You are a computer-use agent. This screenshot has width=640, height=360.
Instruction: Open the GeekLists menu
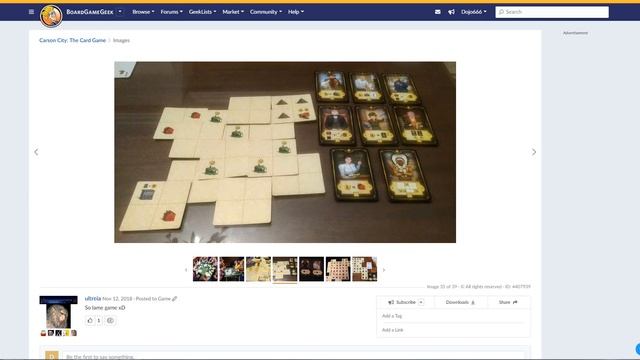click(202, 12)
